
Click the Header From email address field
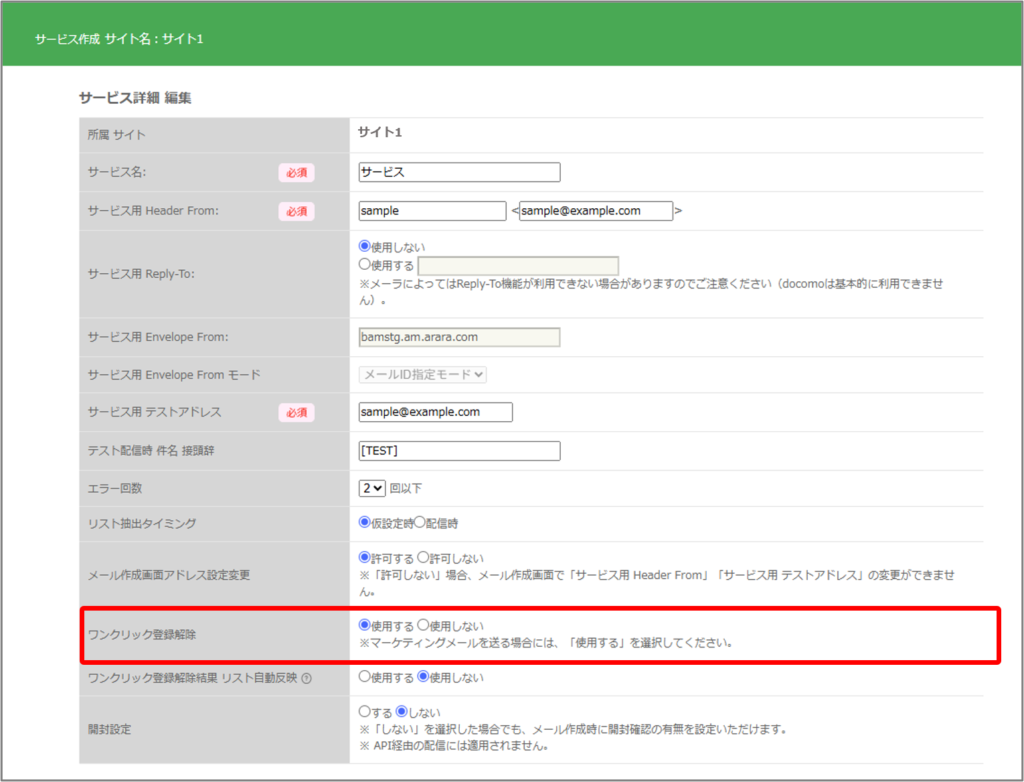click(x=595, y=211)
